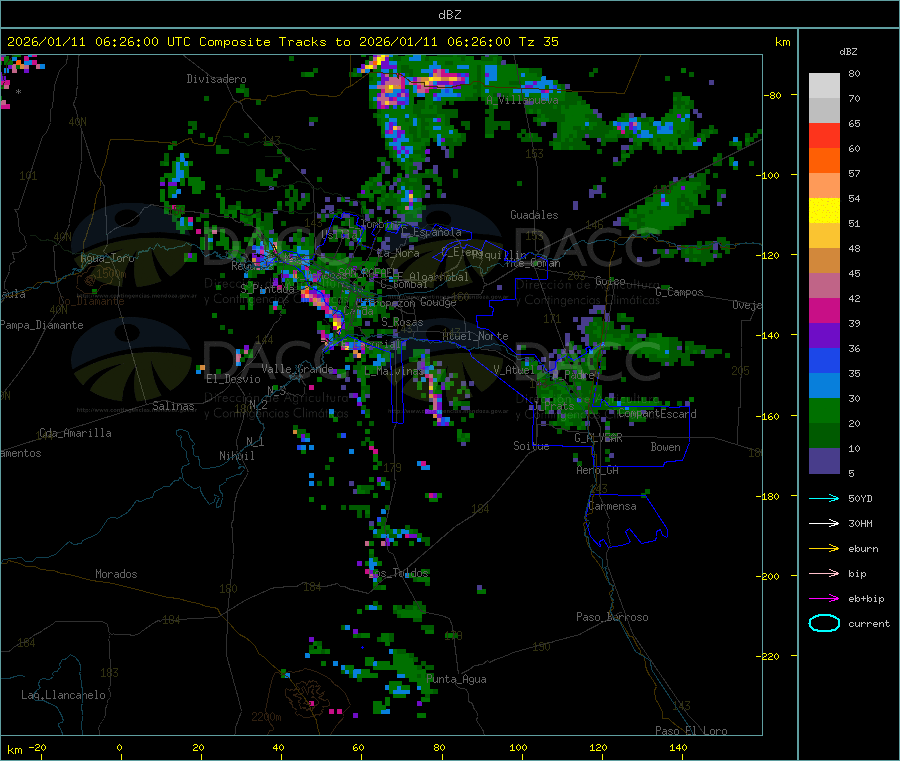Click the 'S_Rosas' map label
Screen dimensions: 900x761
tap(402, 323)
